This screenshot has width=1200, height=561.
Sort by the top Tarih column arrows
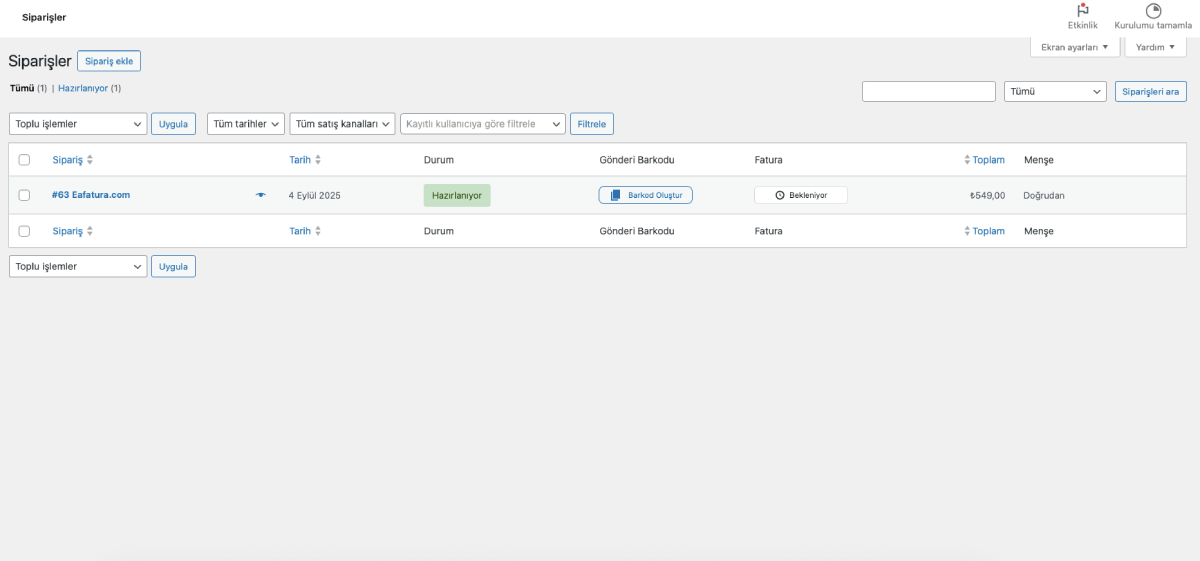tap(318, 160)
